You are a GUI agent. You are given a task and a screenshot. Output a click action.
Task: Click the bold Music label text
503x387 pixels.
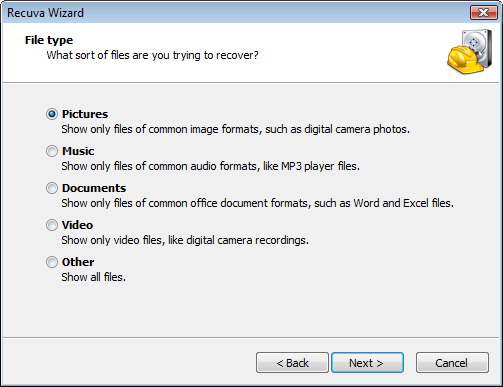(x=78, y=151)
